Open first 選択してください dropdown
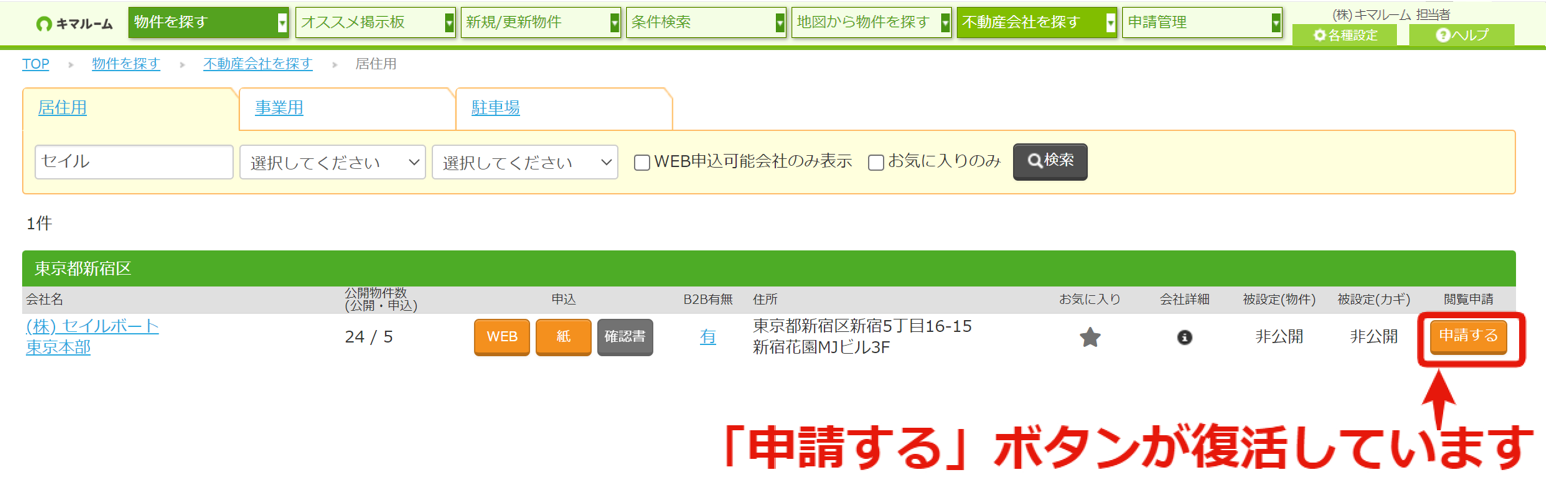Screen dimensions: 1546x484 pos(333,162)
